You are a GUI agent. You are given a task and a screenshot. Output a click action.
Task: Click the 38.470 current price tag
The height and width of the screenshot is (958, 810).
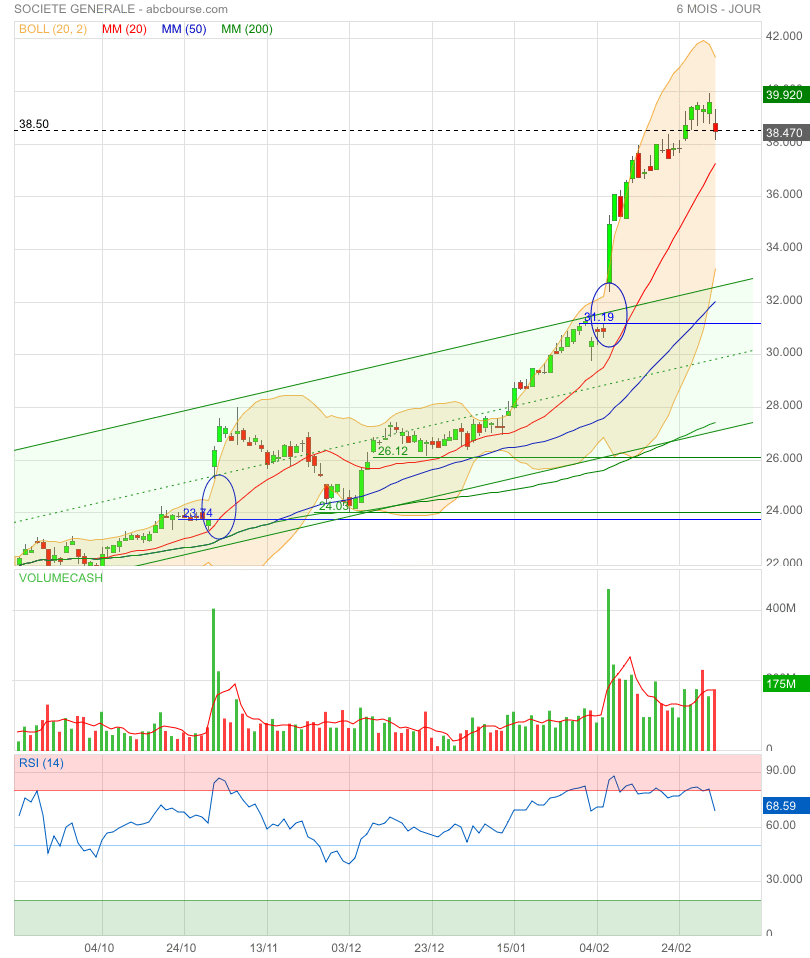786,133
